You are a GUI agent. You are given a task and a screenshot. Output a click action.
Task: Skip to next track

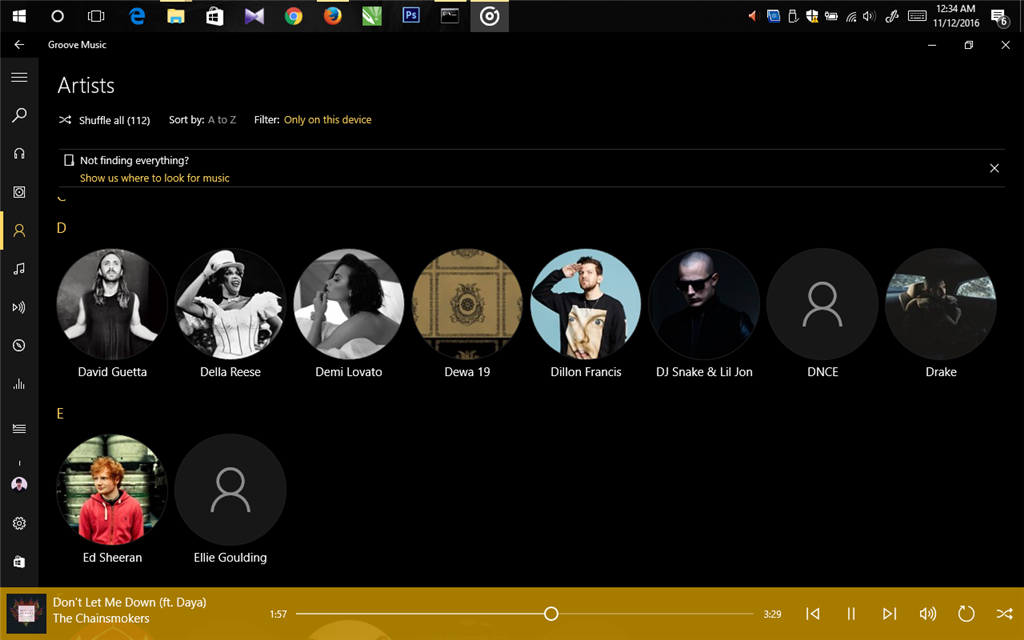click(x=889, y=613)
